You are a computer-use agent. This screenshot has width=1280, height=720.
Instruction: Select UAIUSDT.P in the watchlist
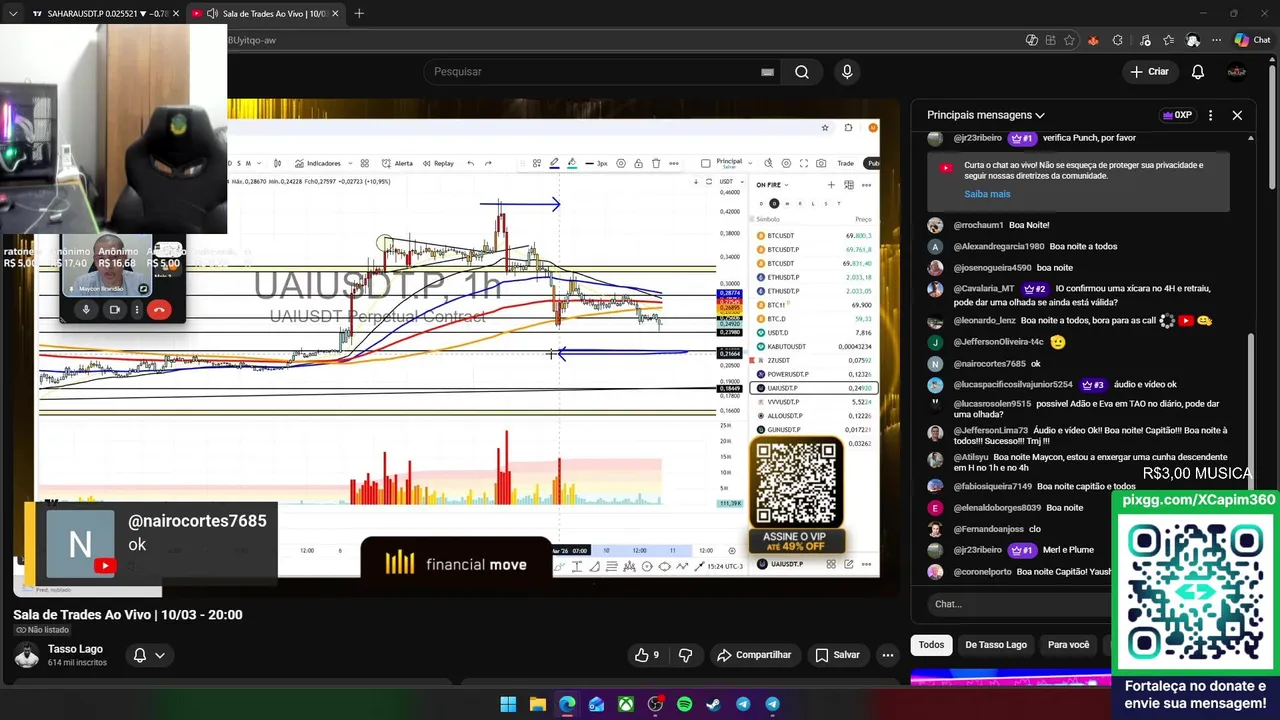point(815,388)
